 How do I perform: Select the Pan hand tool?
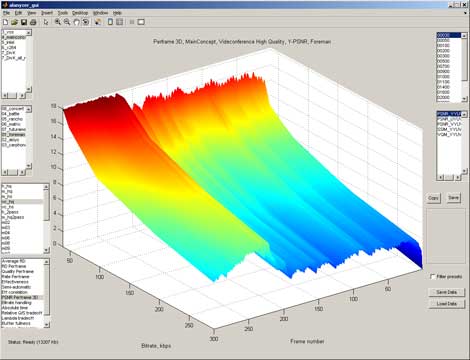pos(76,22)
